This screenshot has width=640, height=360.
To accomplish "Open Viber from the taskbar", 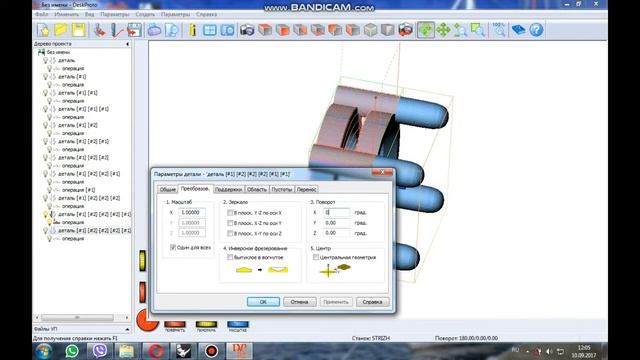I will click(x=100, y=351).
